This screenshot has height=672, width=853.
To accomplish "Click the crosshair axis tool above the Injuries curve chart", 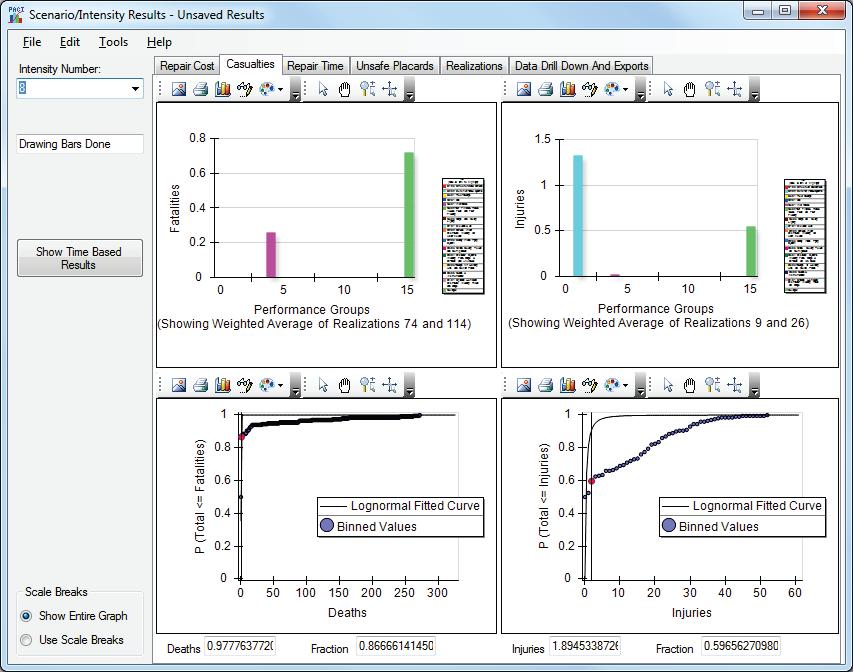I will point(734,385).
